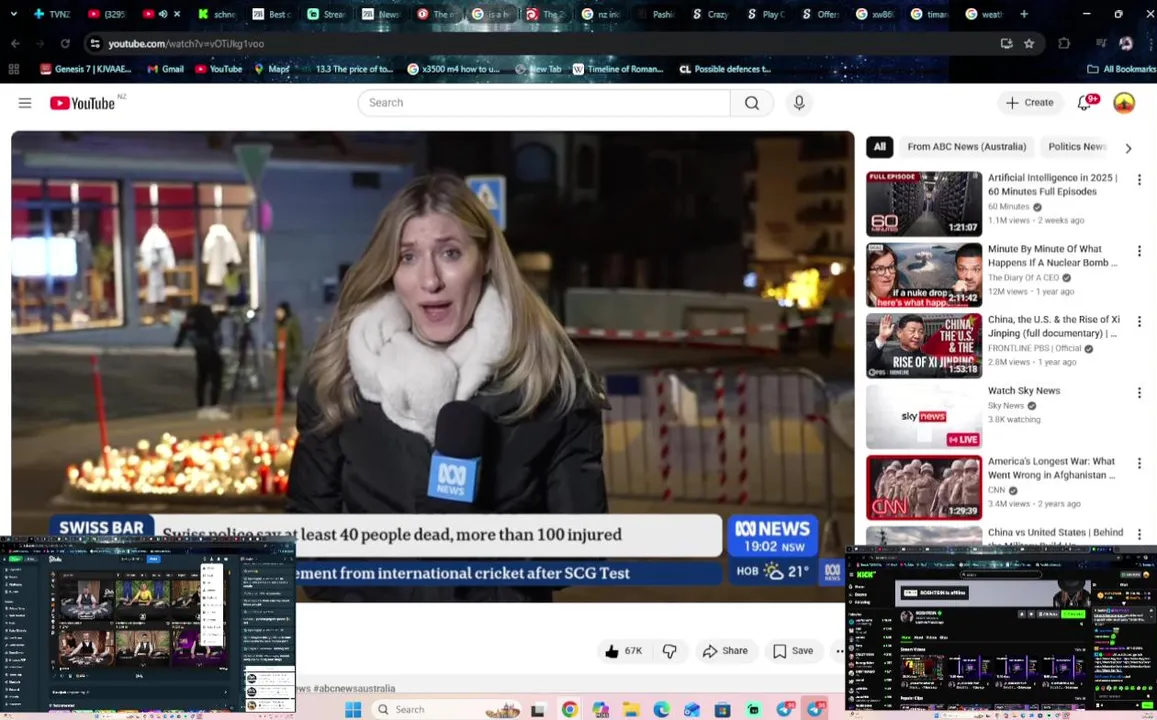The image size is (1157, 720).
Task: Open the YouTube guide hamburger menu
Action: (x=25, y=103)
